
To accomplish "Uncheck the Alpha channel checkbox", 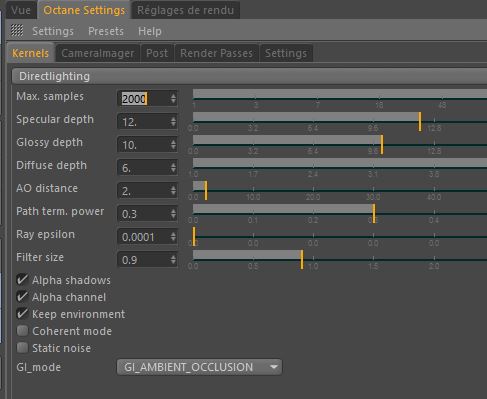I will point(22,297).
